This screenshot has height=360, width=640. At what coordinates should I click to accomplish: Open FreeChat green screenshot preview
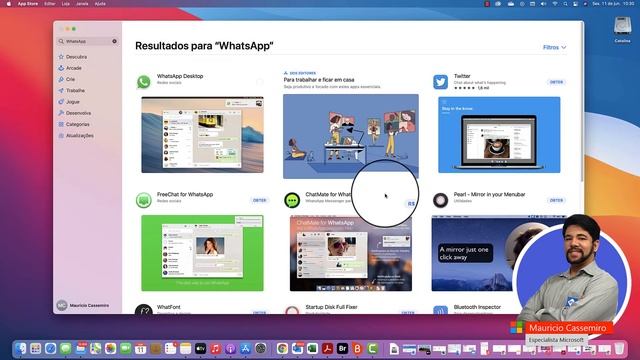pos(202,253)
